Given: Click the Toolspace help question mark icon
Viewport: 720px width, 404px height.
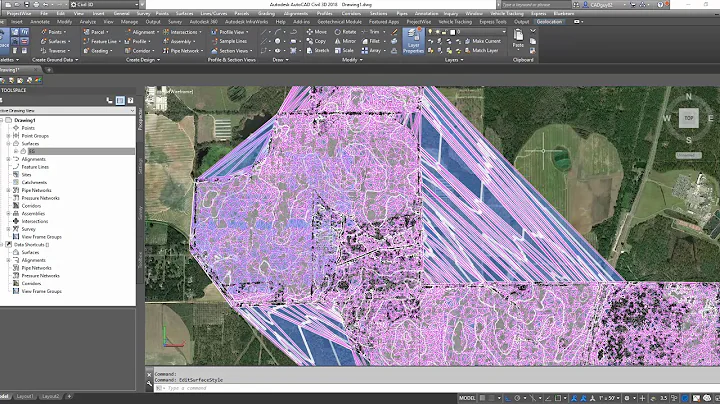Looking at the screenshot, I should (x=130, y=100).
